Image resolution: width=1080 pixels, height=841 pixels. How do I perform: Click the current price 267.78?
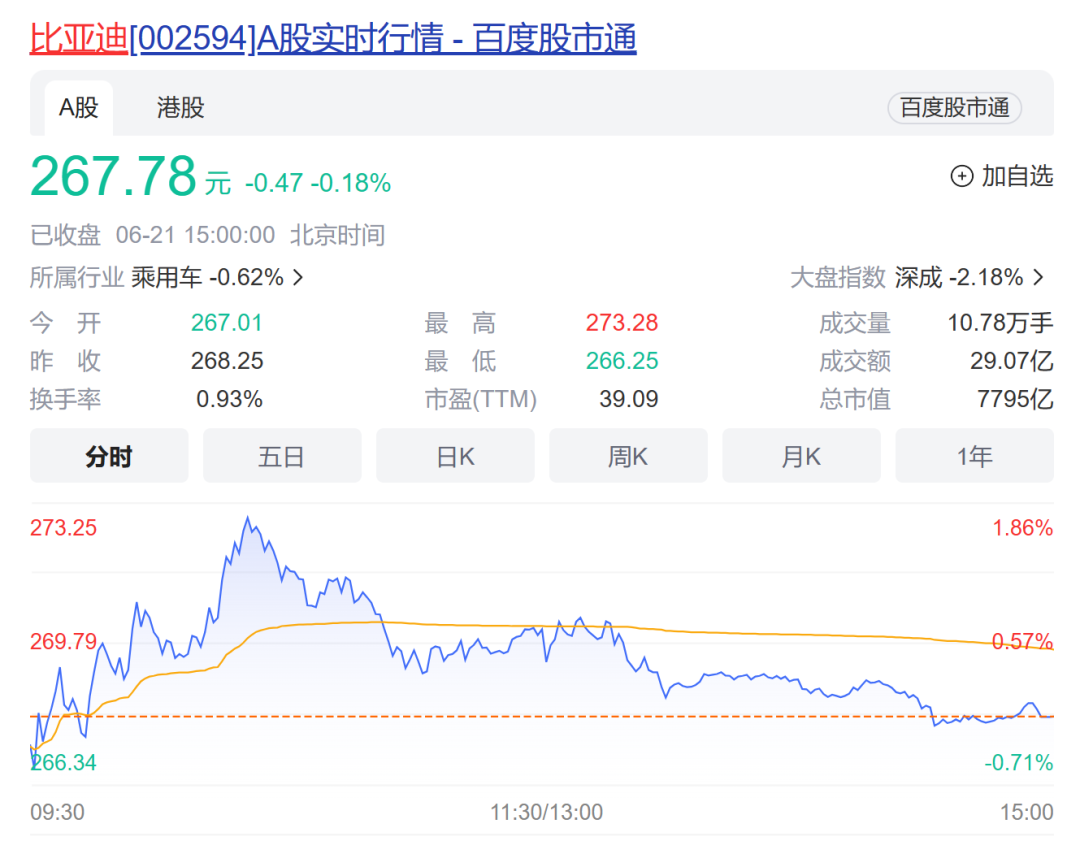coord(114,176)
